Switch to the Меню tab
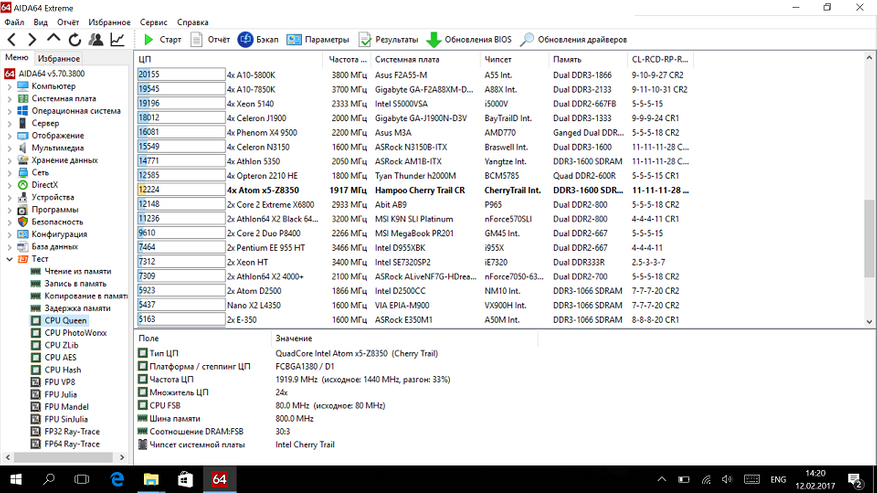Viewport: 877px width, 493px height. [16, 58]
